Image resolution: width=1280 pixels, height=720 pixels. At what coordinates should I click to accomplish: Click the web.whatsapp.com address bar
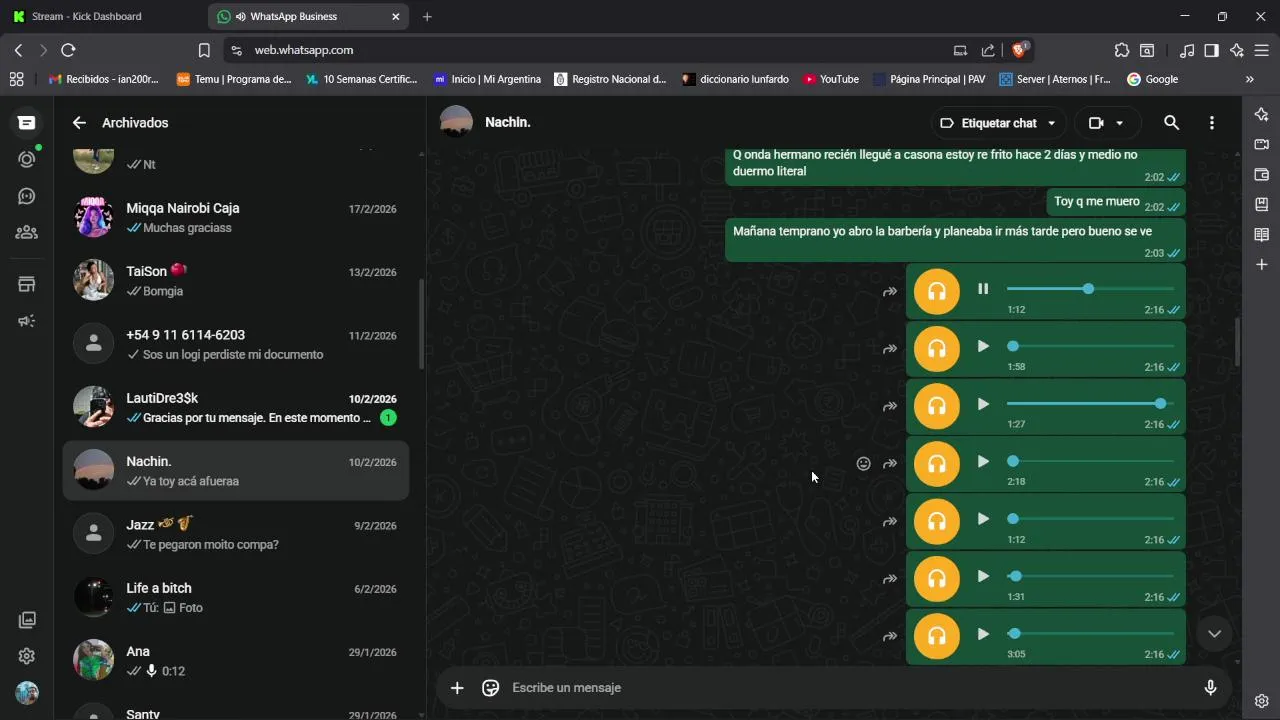pos(590,50)
